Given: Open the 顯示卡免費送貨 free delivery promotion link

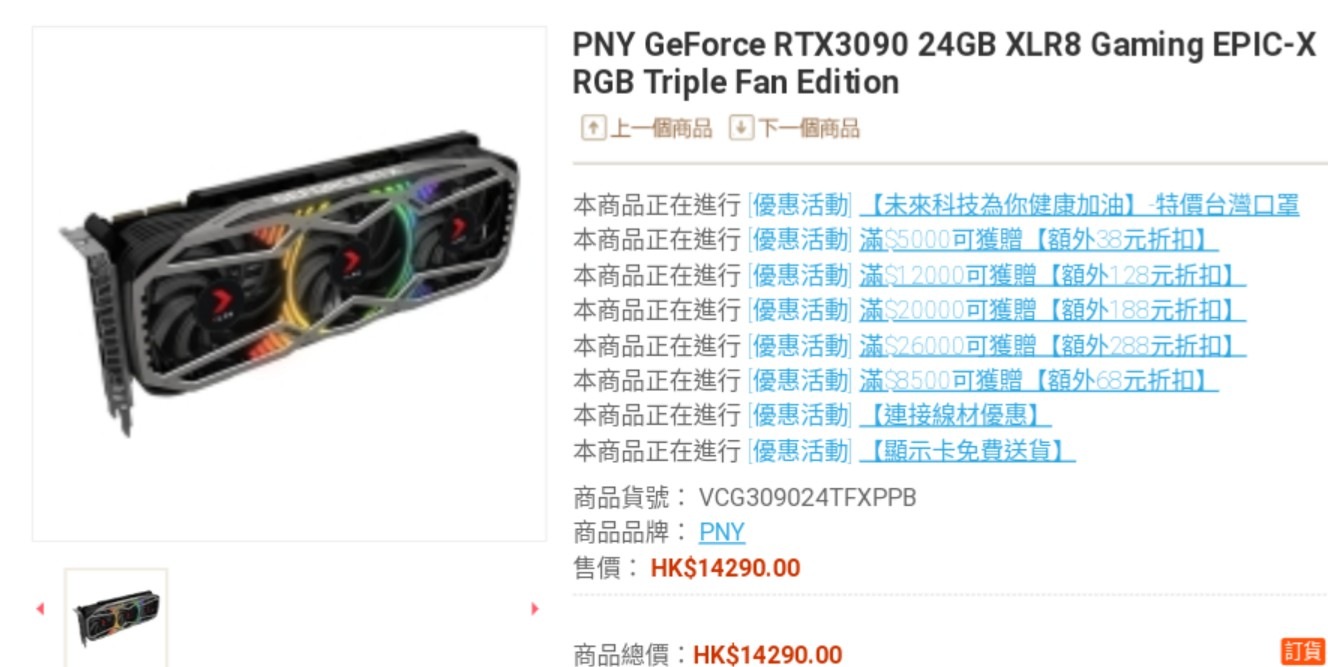Looking at the screenshot, I should pos(967,450).
